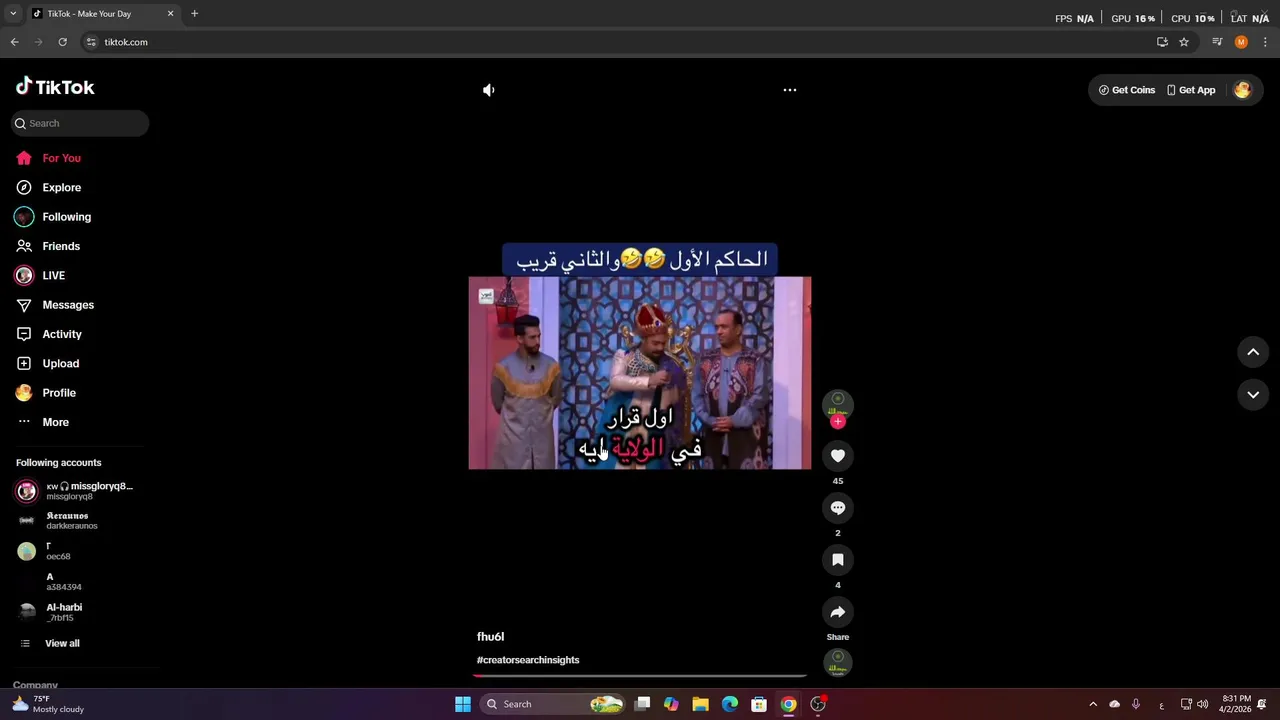Focus the TikTok search field

click(80, 123)
